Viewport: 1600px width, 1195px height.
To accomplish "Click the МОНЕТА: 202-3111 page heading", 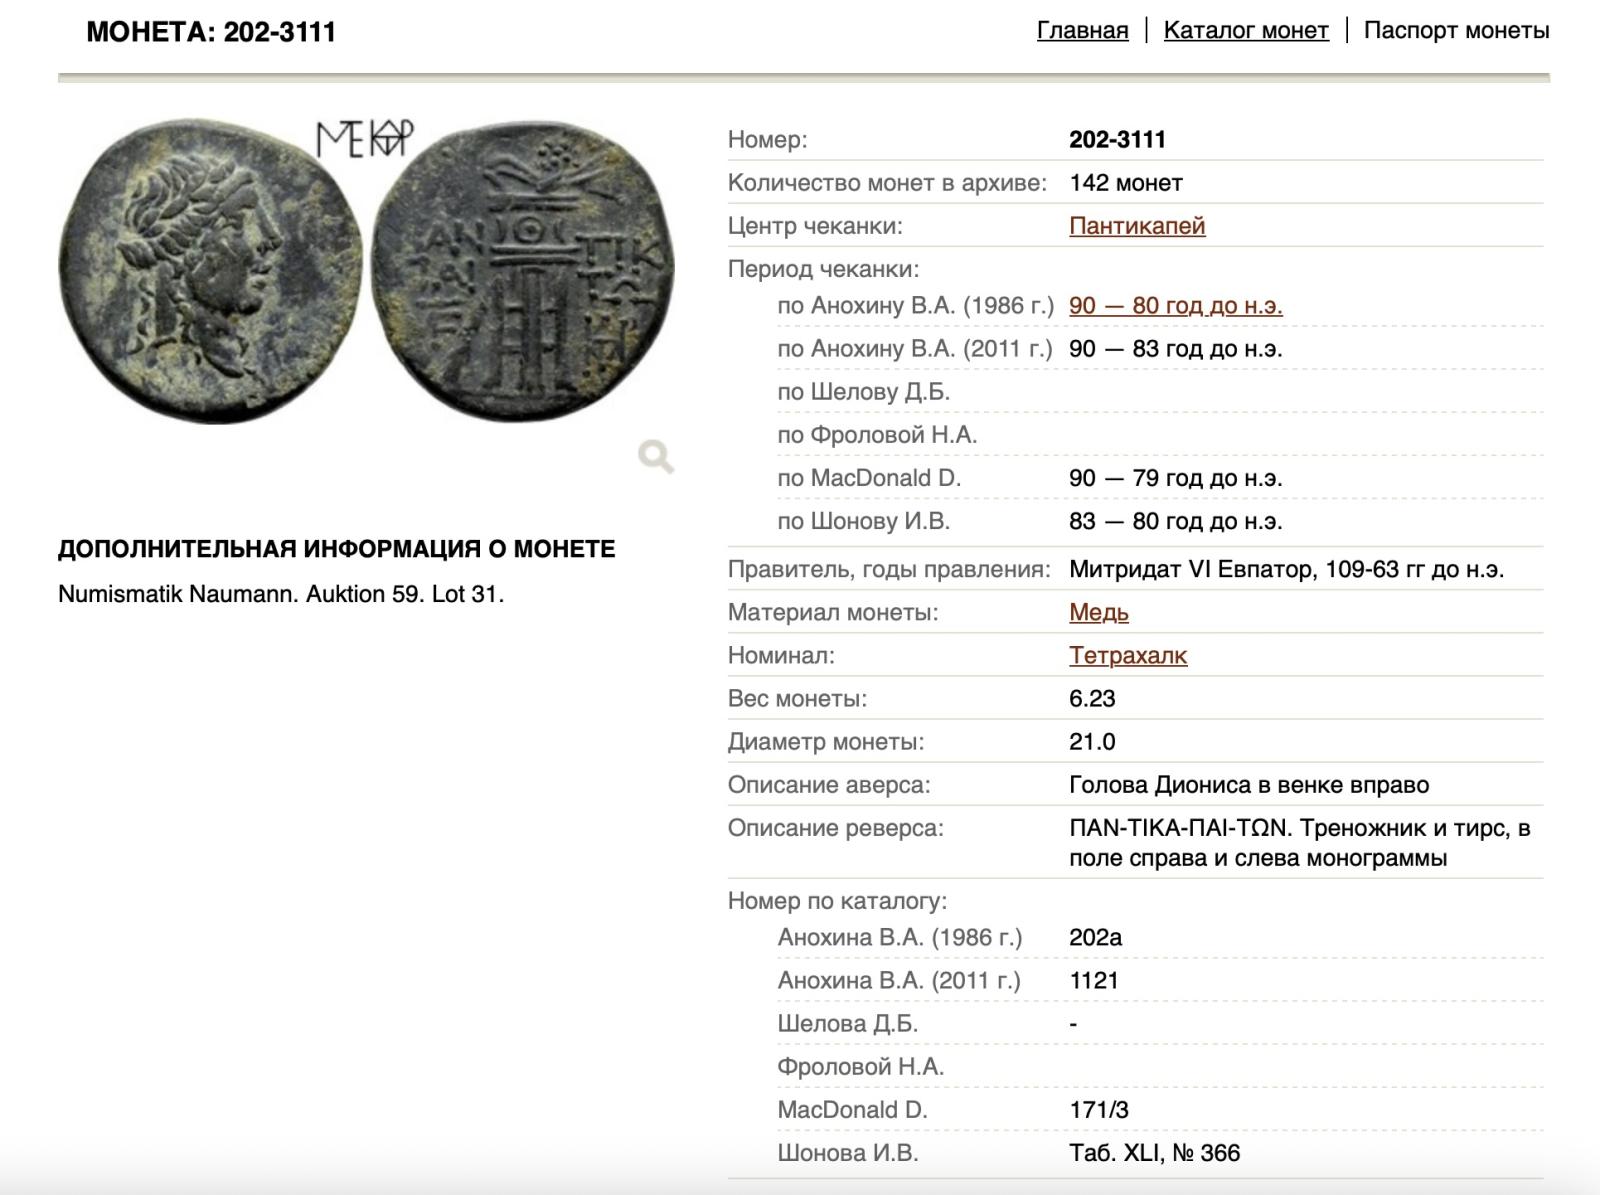I will coord(211,32).
